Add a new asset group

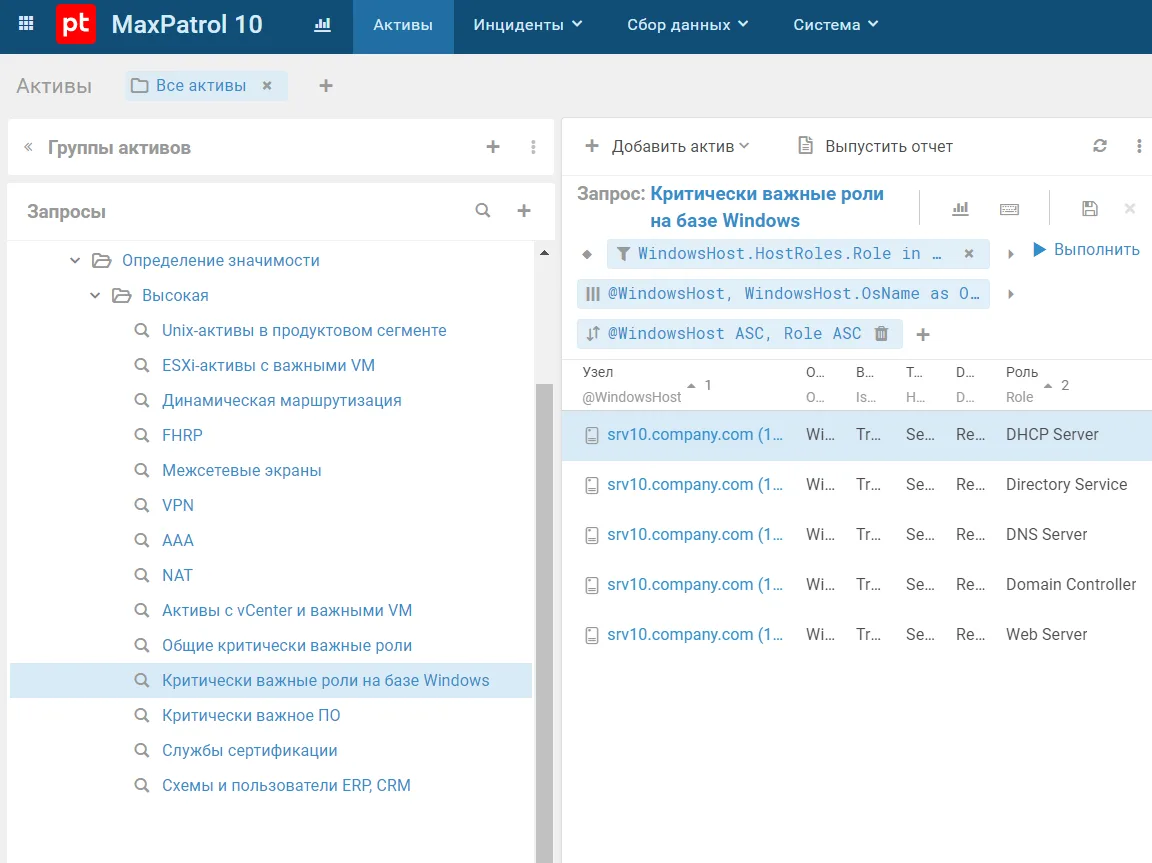click(493, 147)
